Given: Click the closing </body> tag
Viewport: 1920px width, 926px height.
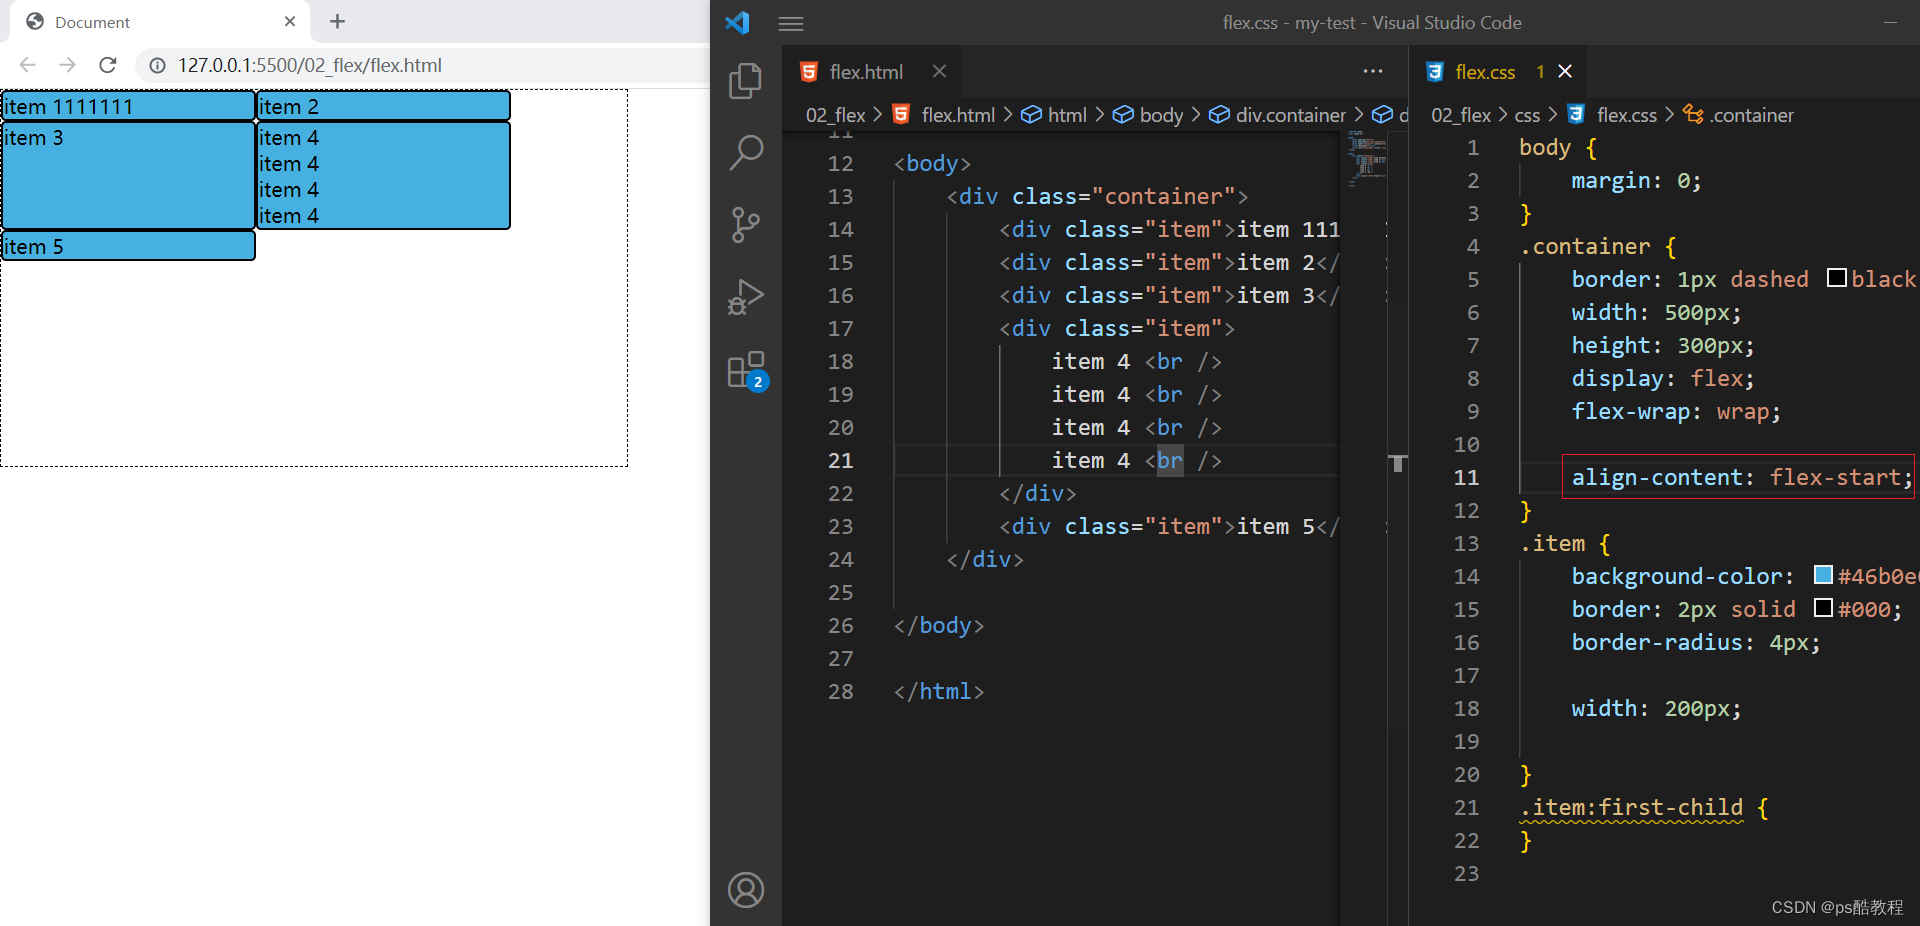Looking at the screenshot, I should pos(939,625).
